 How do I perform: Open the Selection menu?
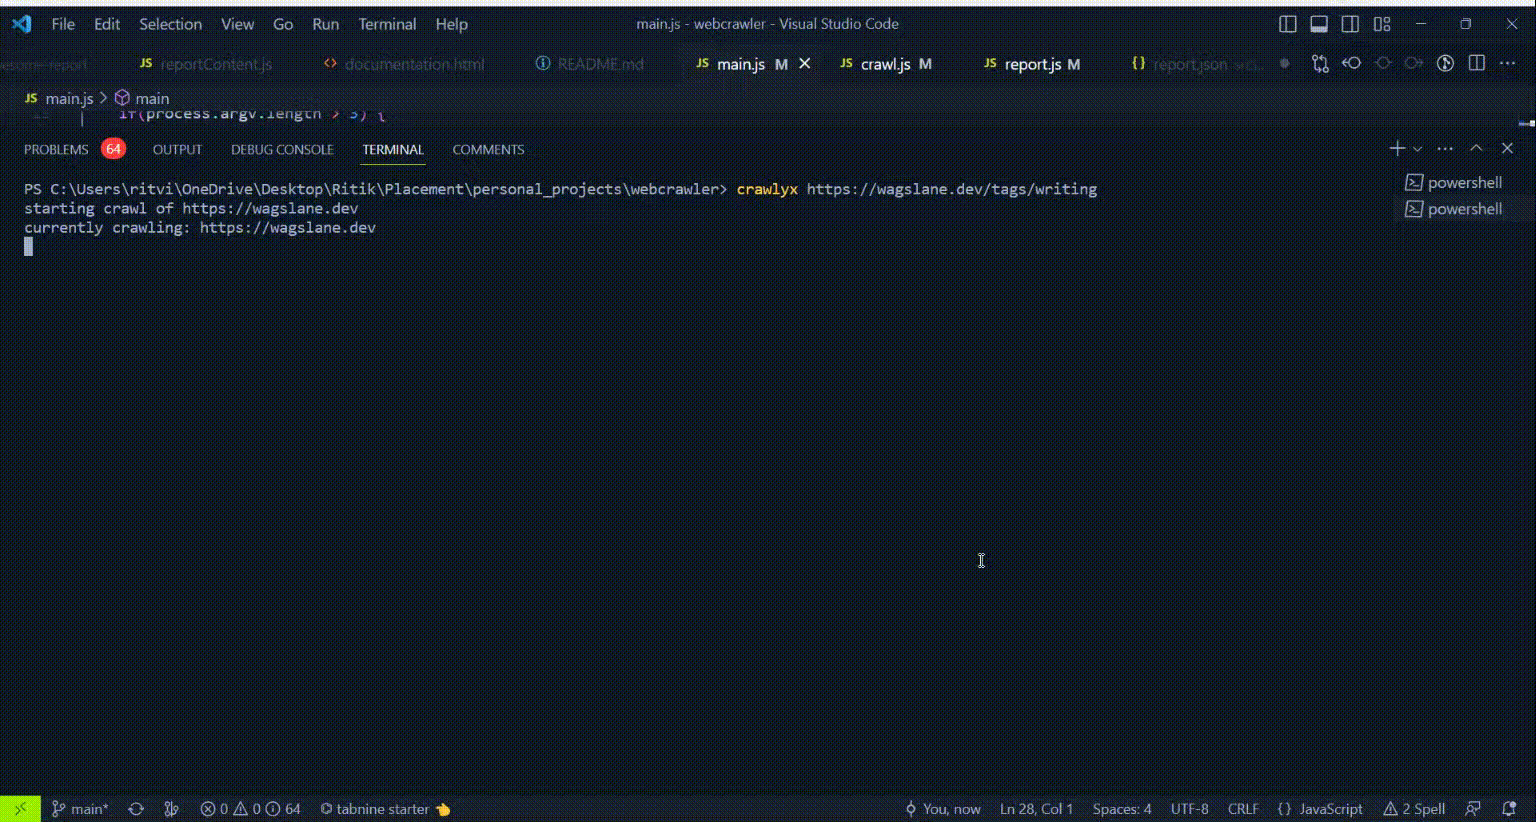(170, 24)
